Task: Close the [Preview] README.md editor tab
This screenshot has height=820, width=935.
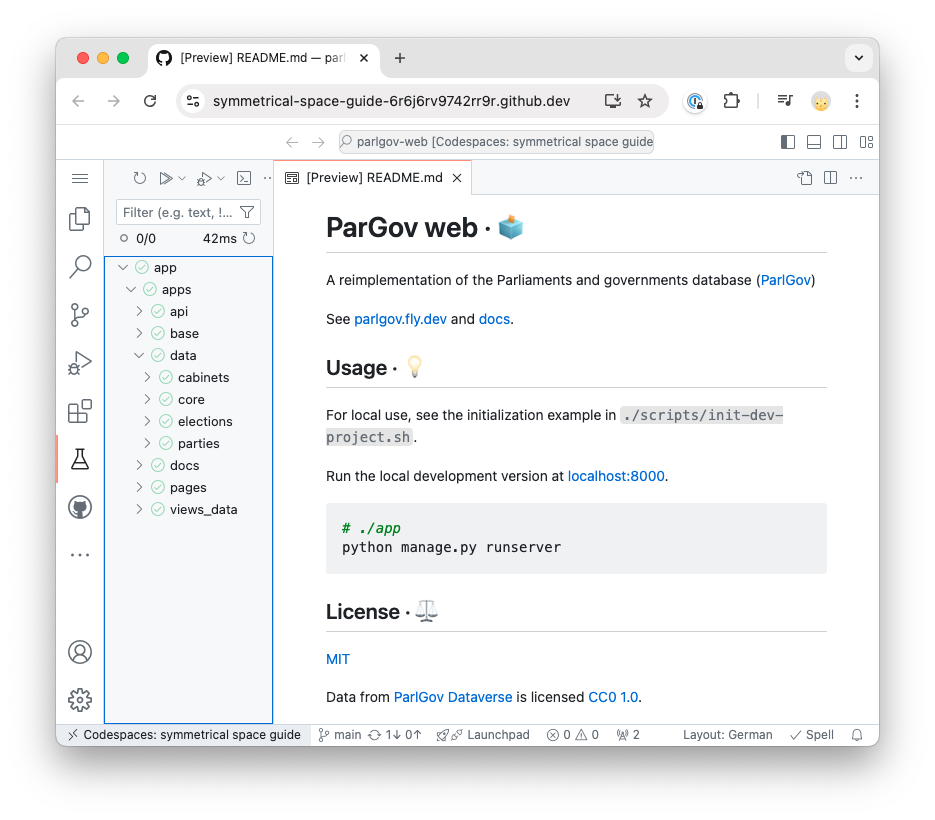Action: tap(457, 178)
